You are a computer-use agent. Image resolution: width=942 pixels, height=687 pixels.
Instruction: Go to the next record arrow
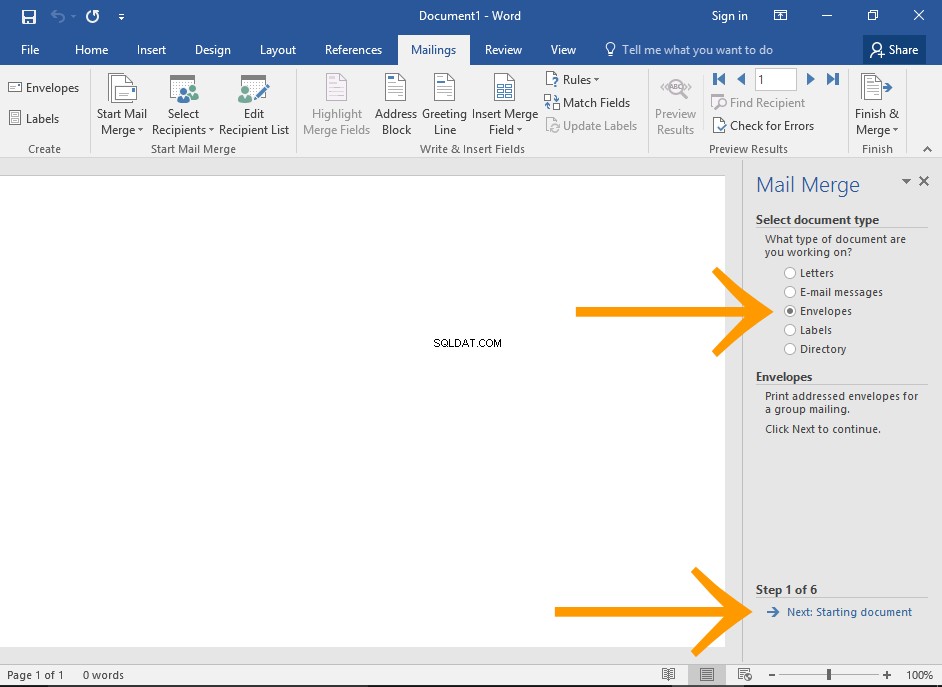(x=810, y=79)
